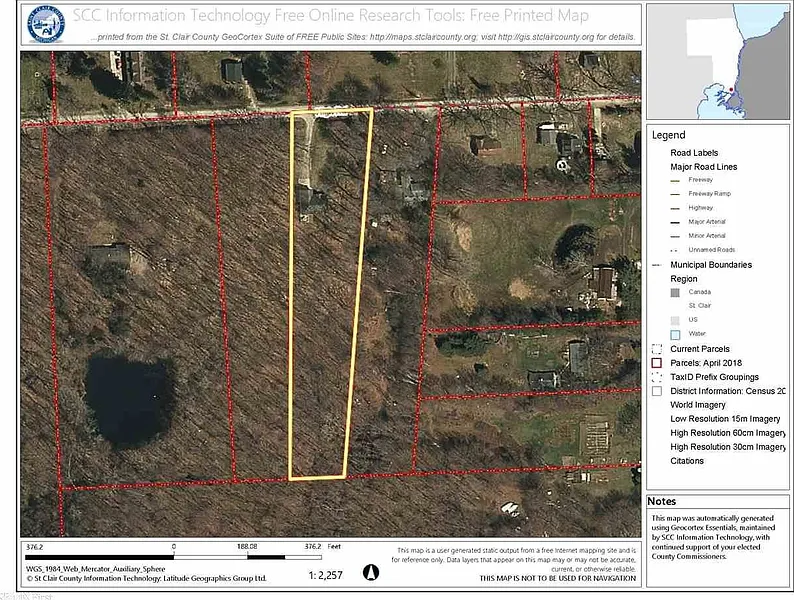Click the 'Highway' legend label
Viewport: 794px width, 600px height.
click(x=700, y=208)
